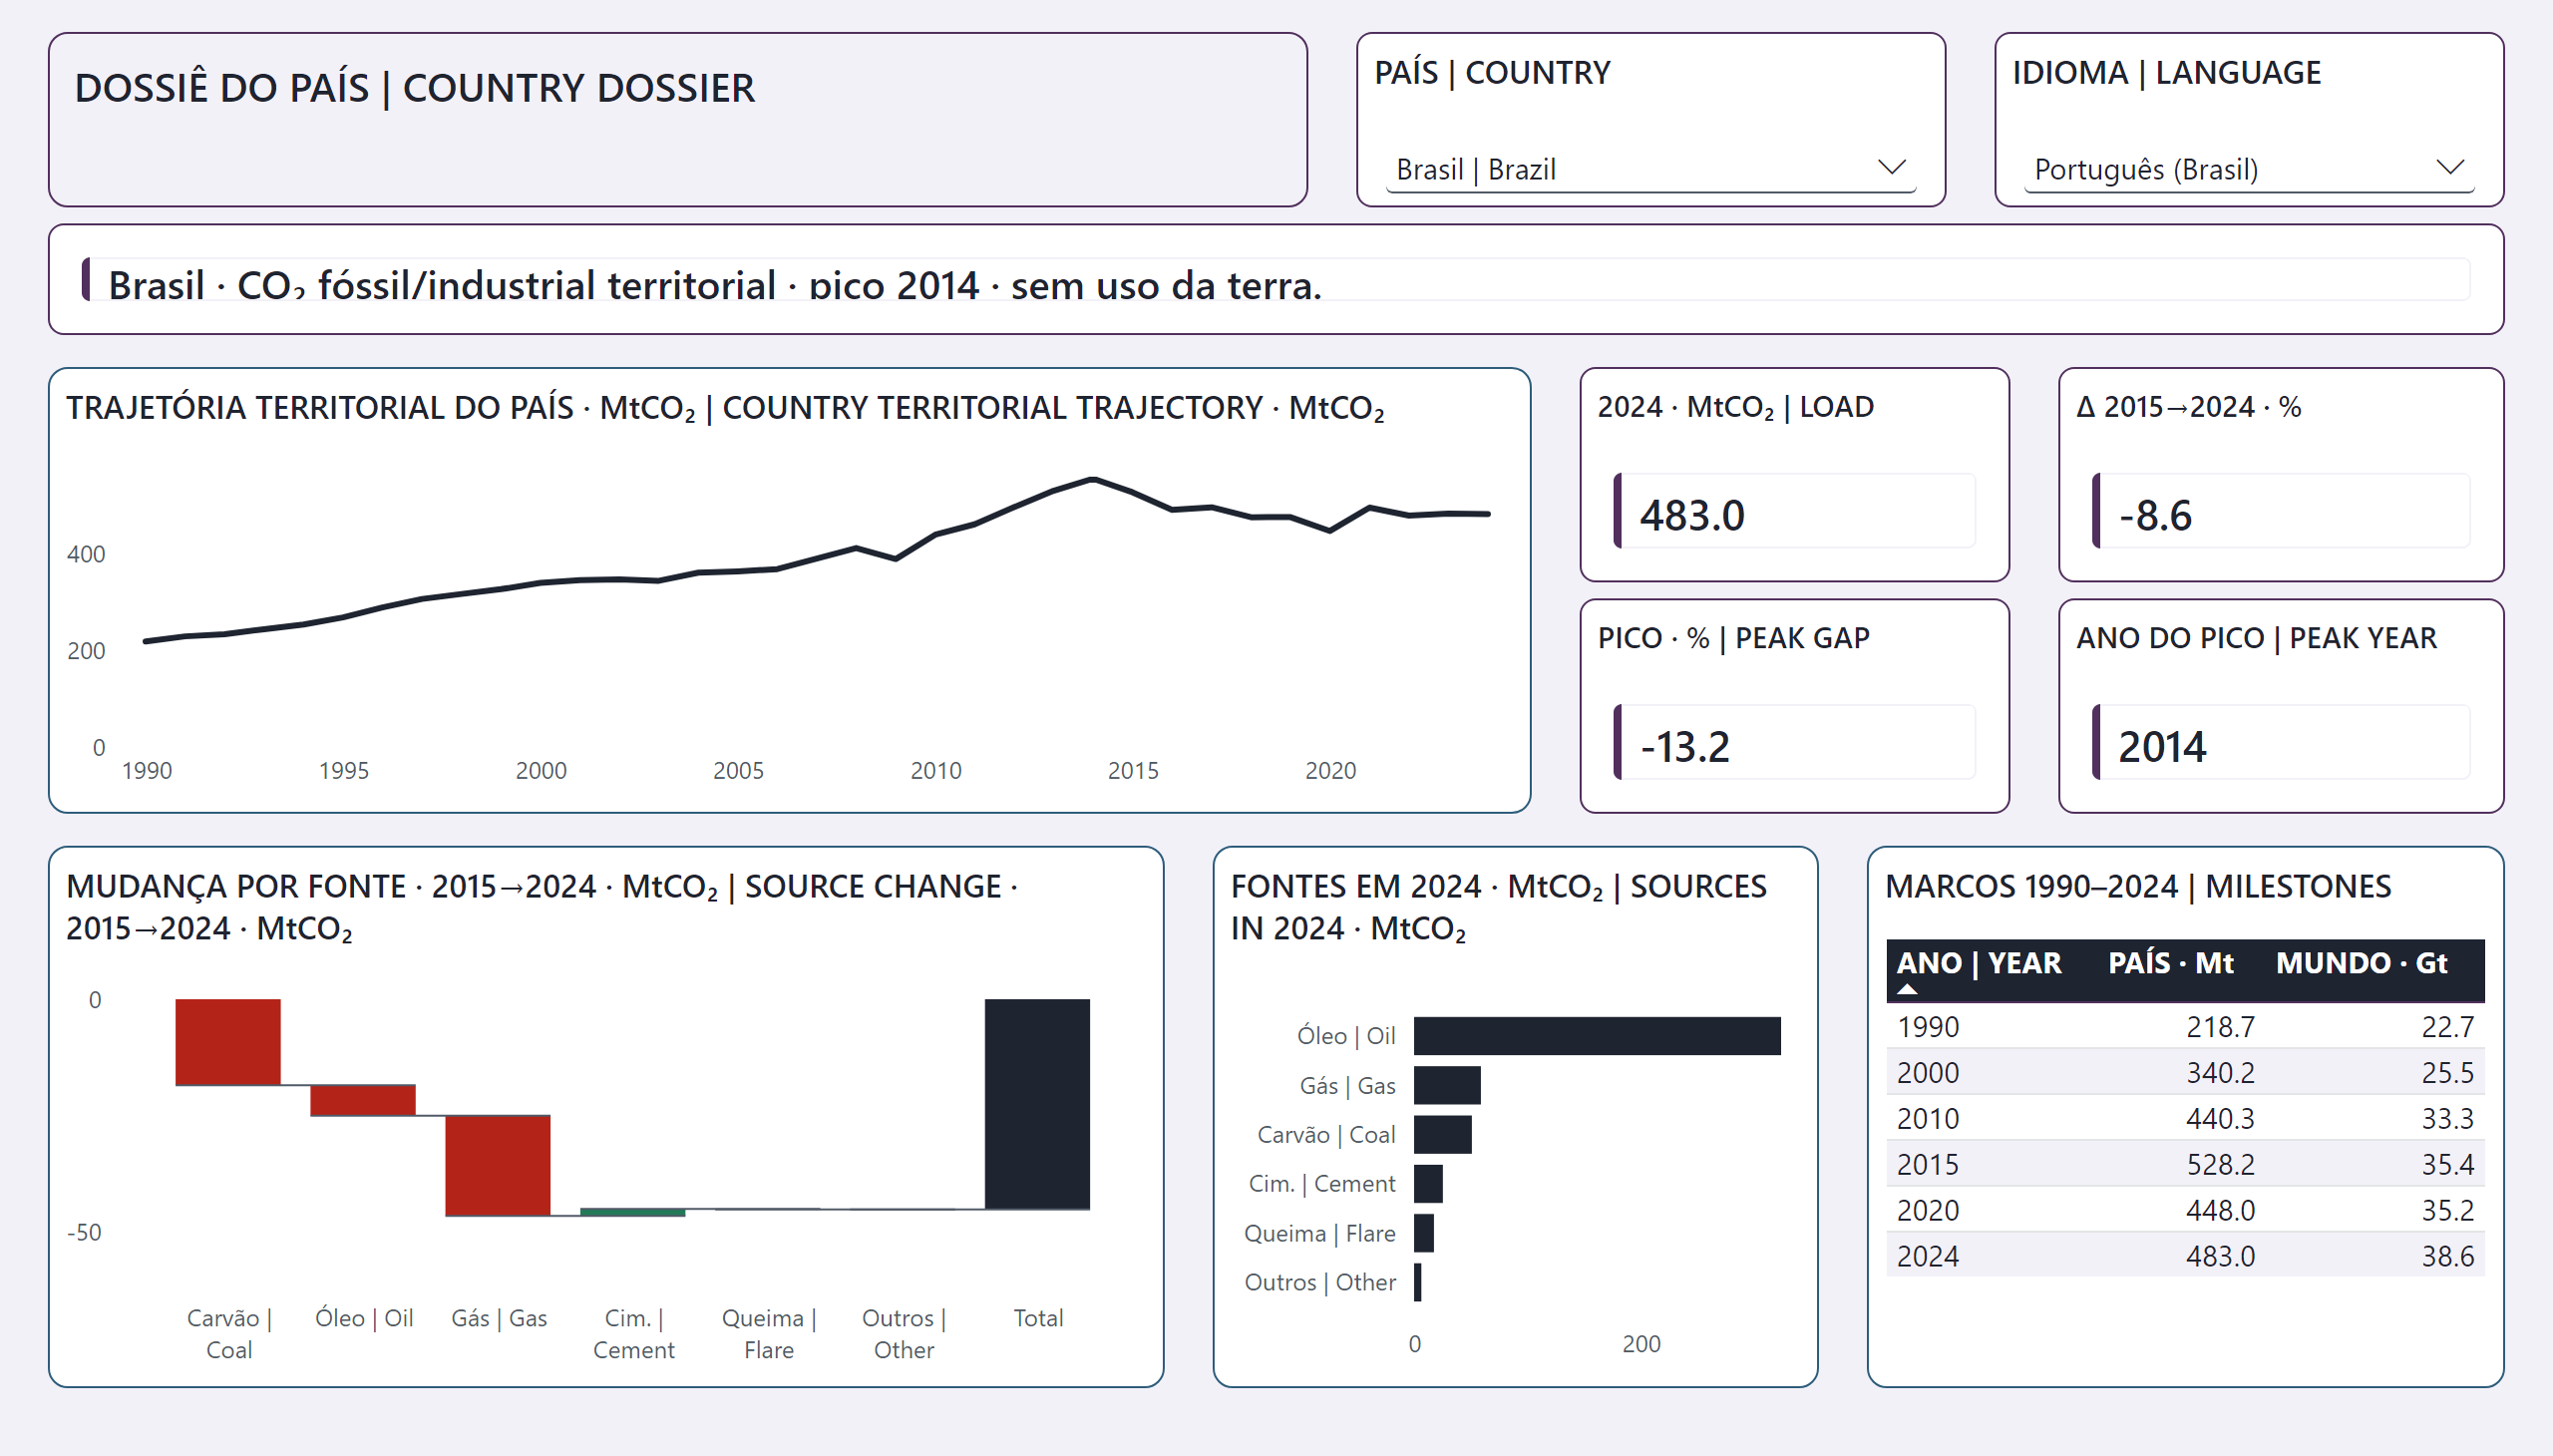This screenshot has height=1456, width=2553.
Task: Select the Óleo | Oil horizontal bar
Action: click(x=1597, y=1036)
